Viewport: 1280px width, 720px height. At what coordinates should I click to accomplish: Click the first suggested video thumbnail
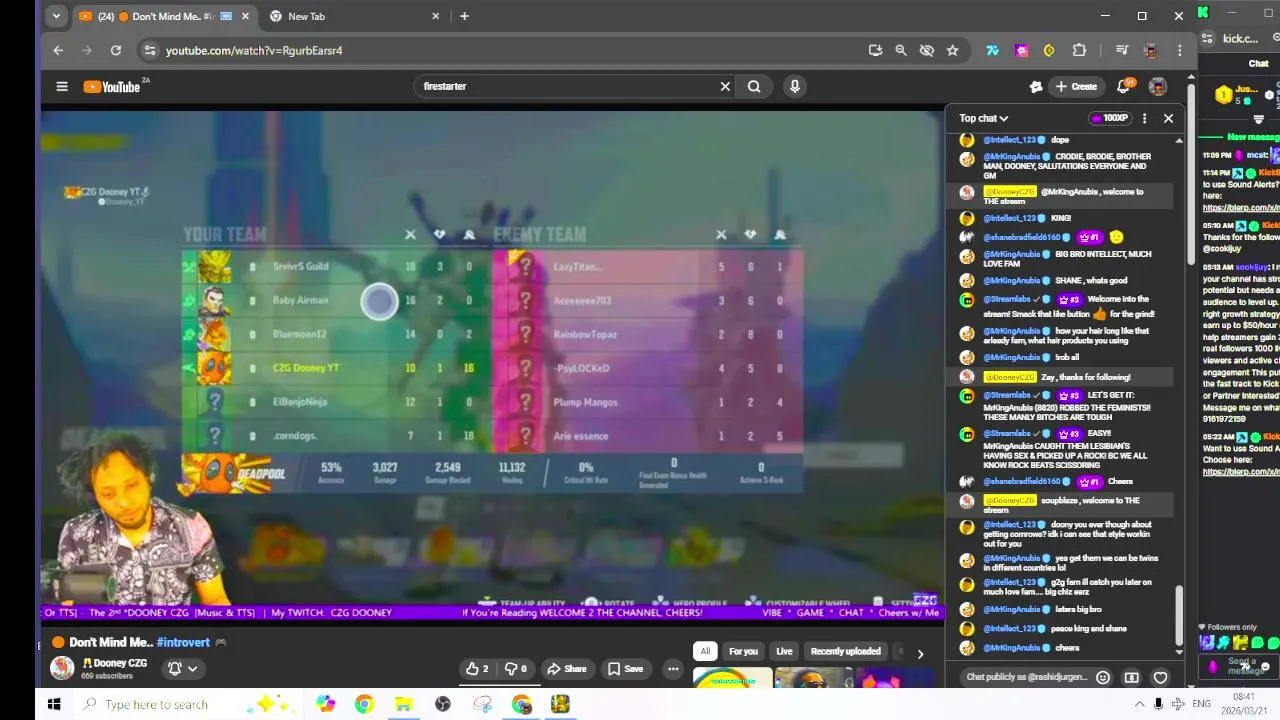[732, 679]
